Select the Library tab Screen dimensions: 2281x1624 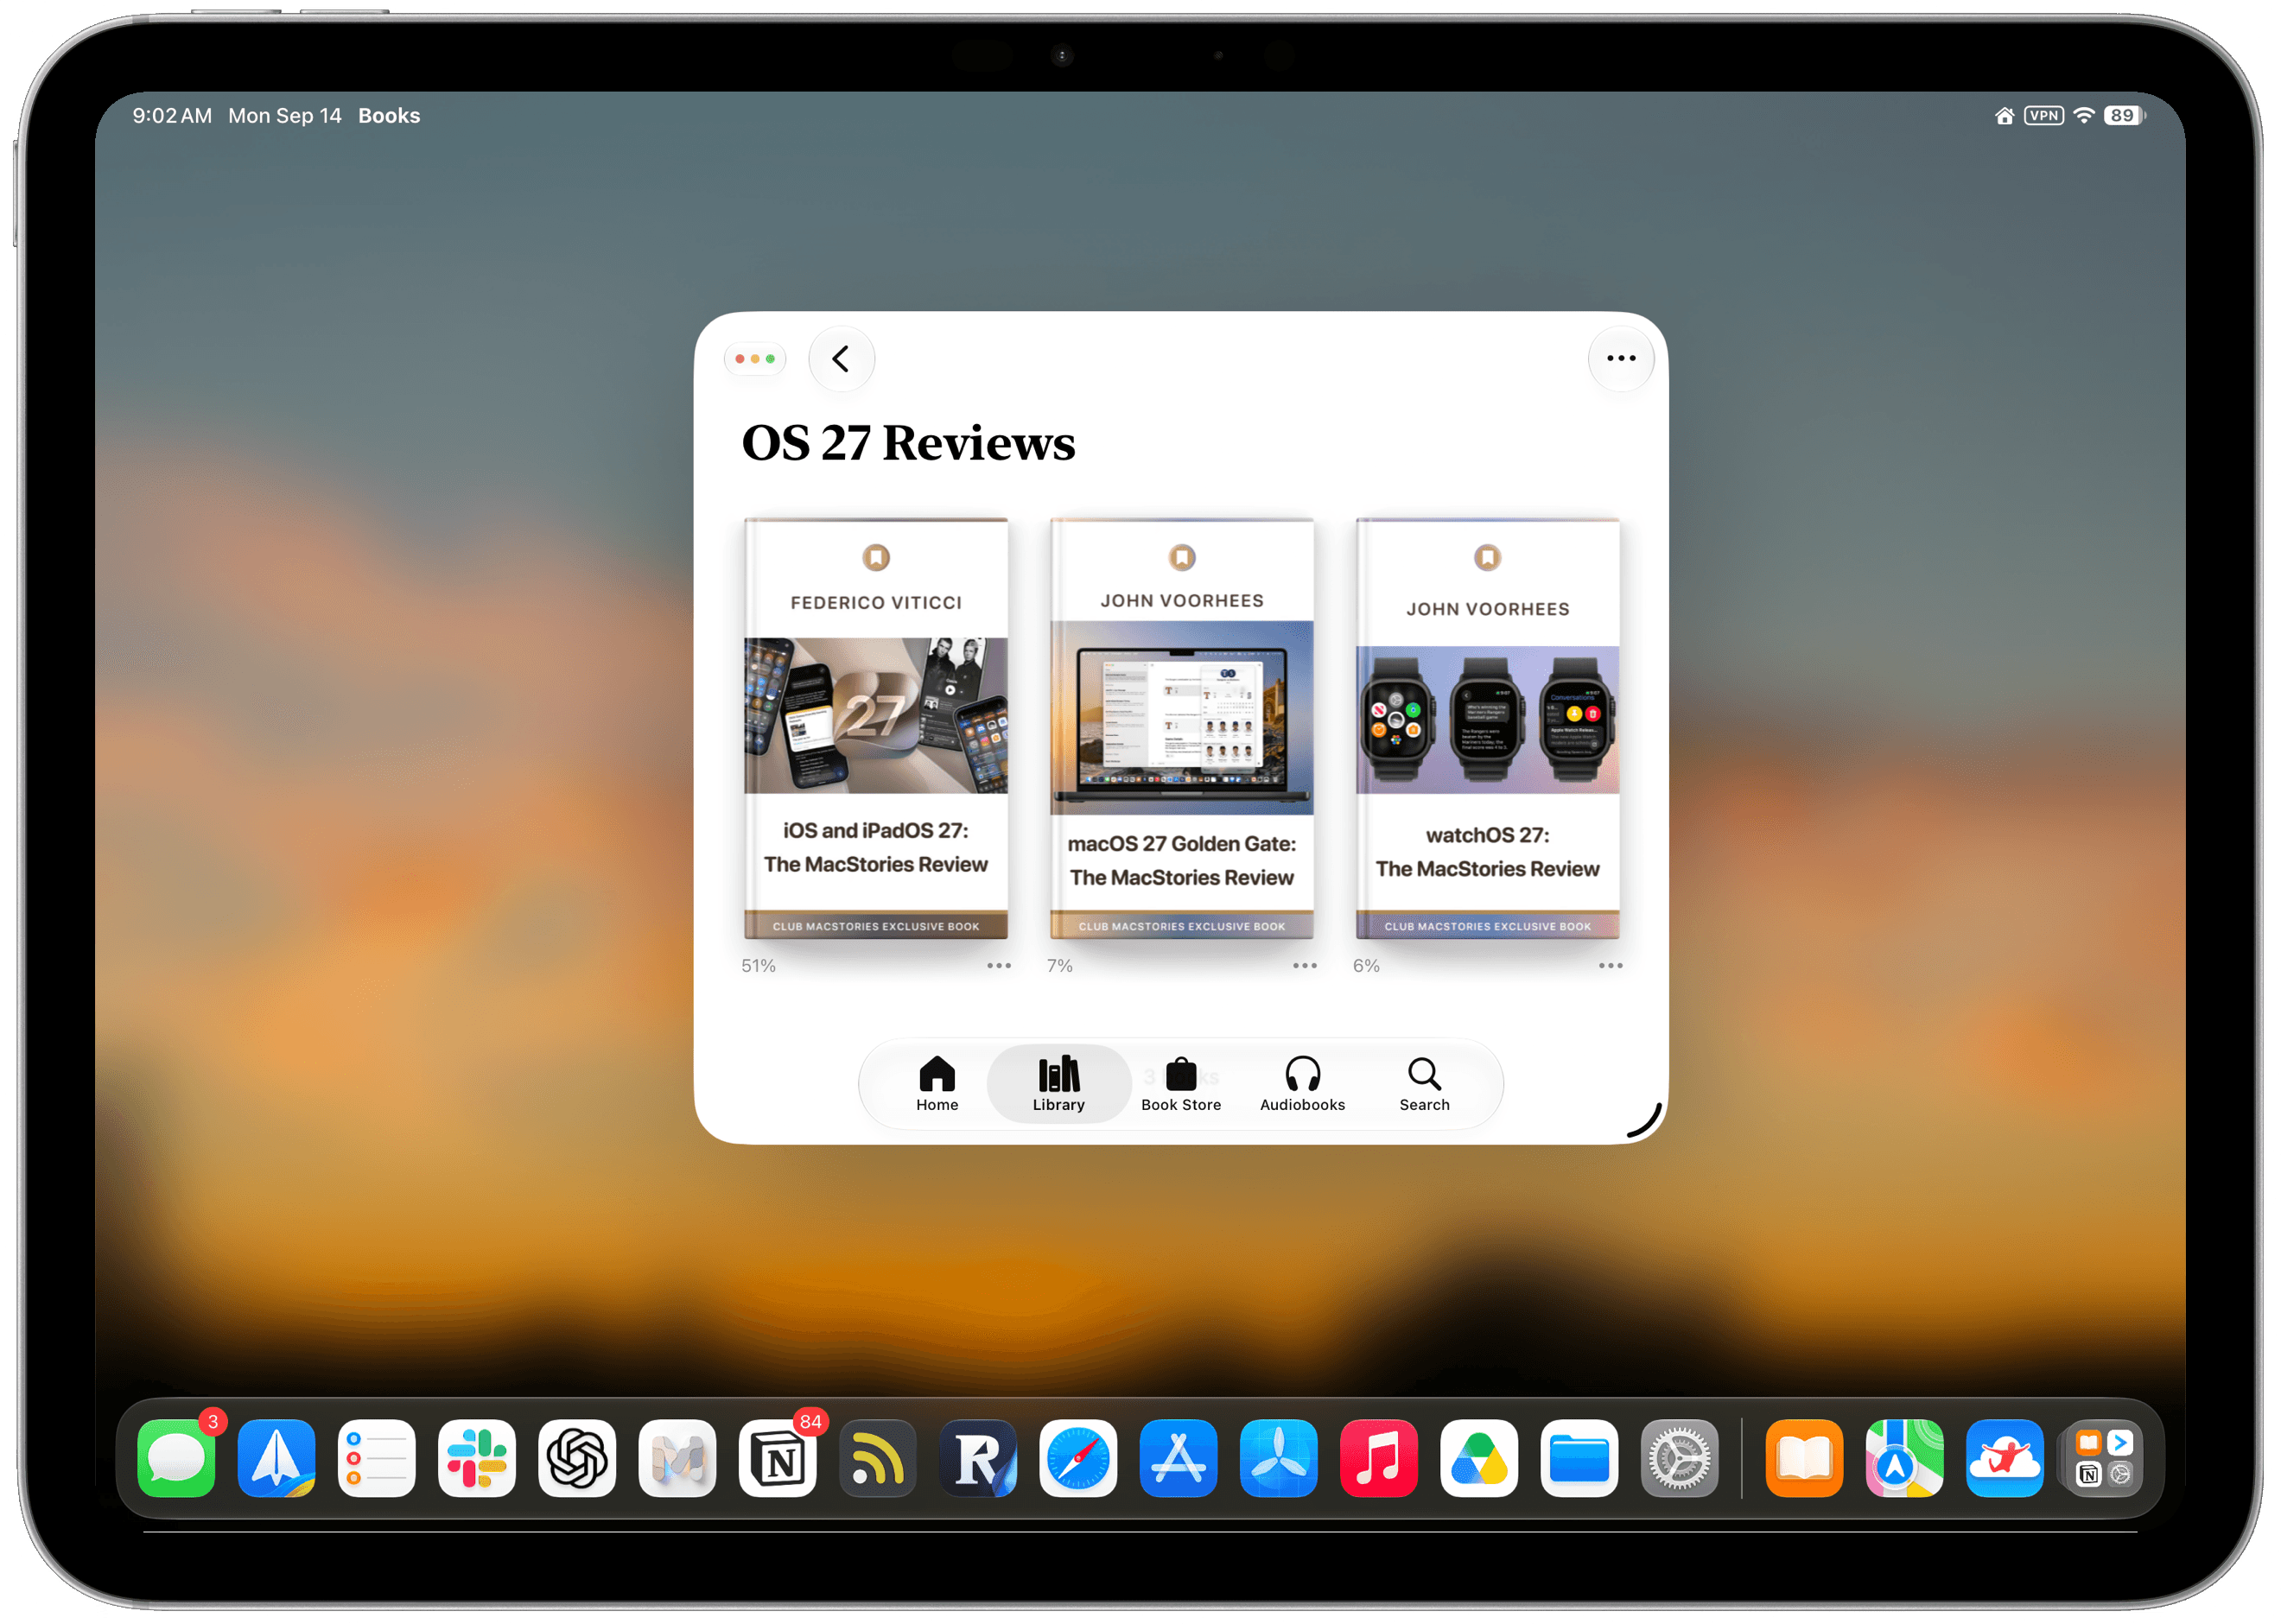tap(1058, 1084)
